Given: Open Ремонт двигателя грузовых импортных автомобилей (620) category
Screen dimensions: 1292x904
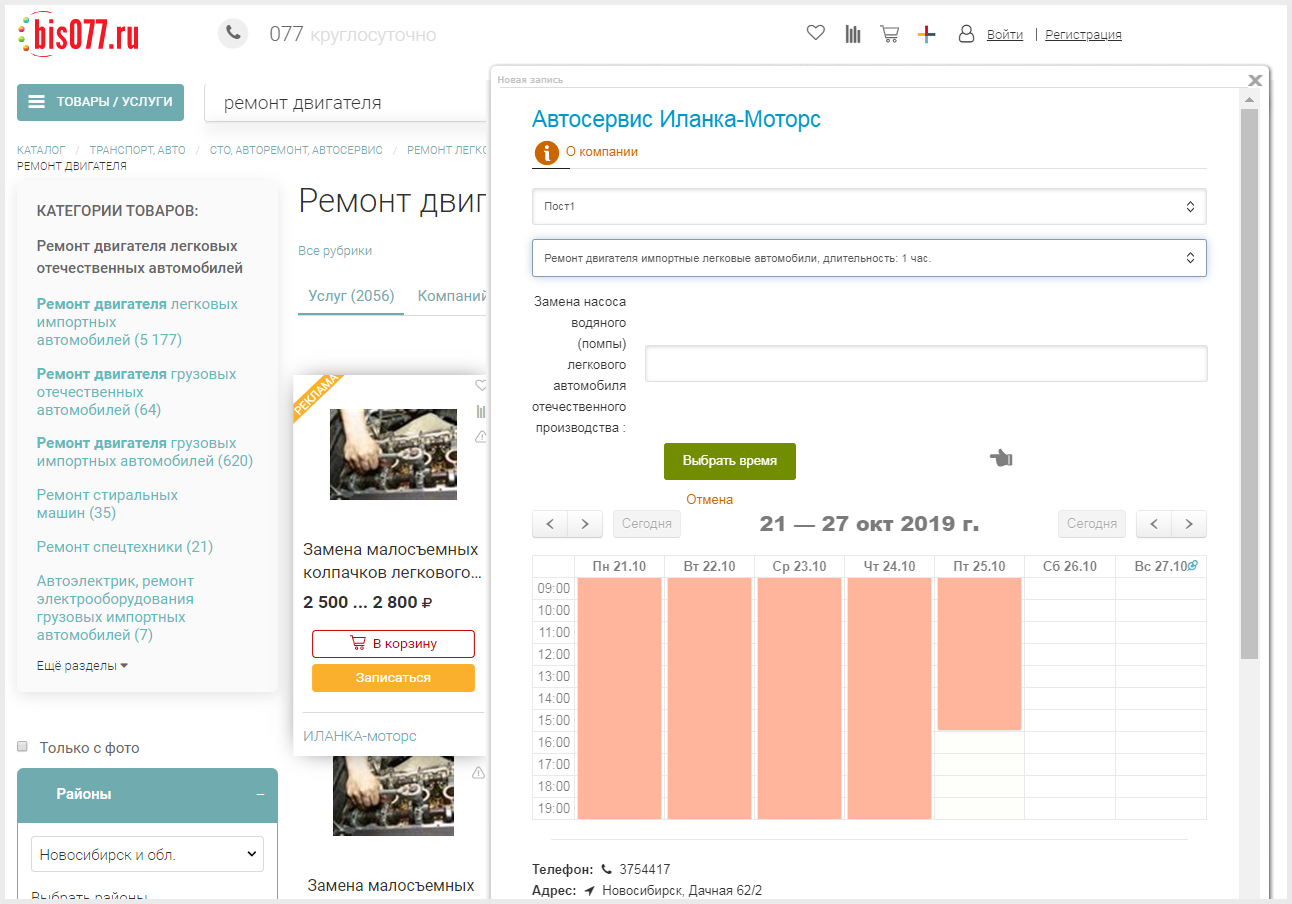Looking at the screenshot, I should coord(145,452).
